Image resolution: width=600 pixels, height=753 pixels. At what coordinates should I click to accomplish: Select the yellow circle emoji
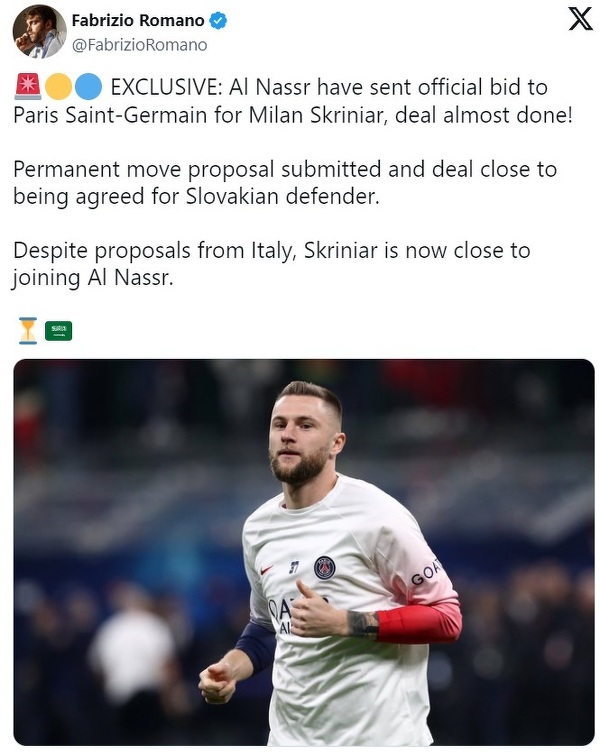click(58, 87)
